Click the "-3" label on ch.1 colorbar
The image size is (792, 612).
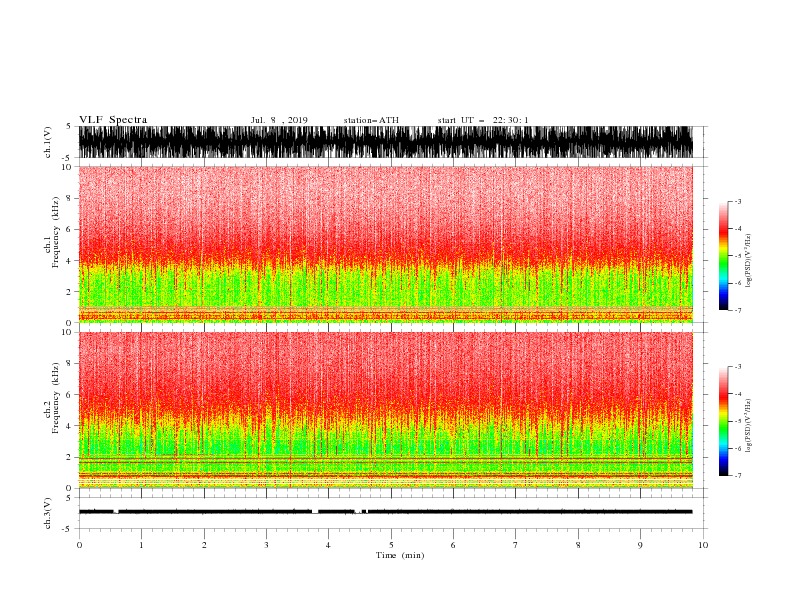point(737,201)
